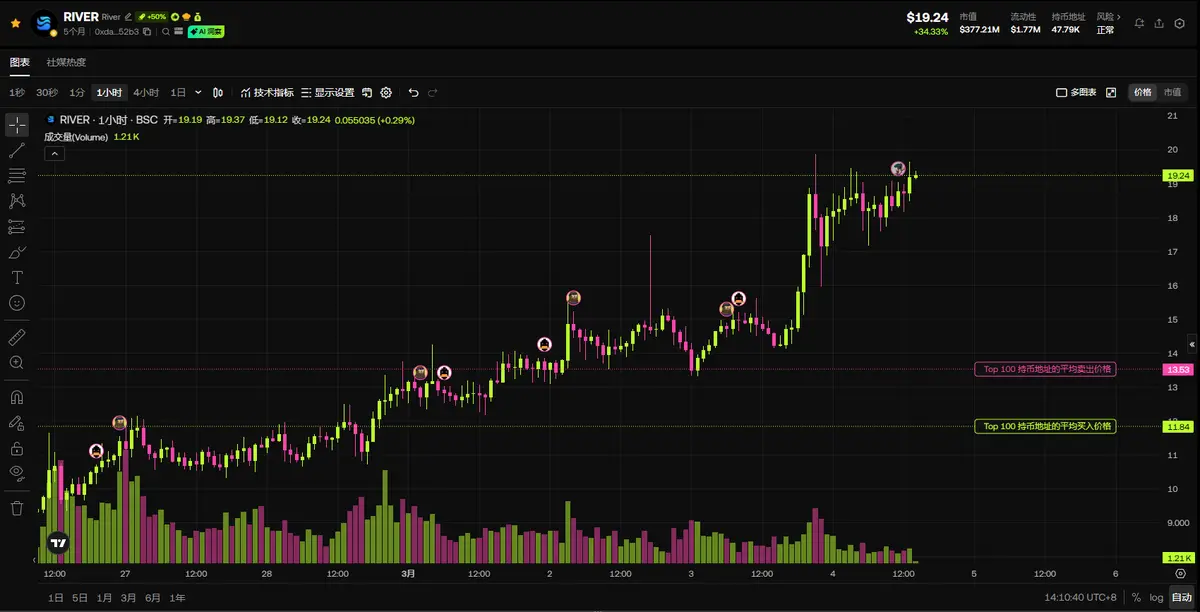1200x612 pixels.
Task: Open the hexagon settings icon in header
Action: click(x=1180, y=23)
